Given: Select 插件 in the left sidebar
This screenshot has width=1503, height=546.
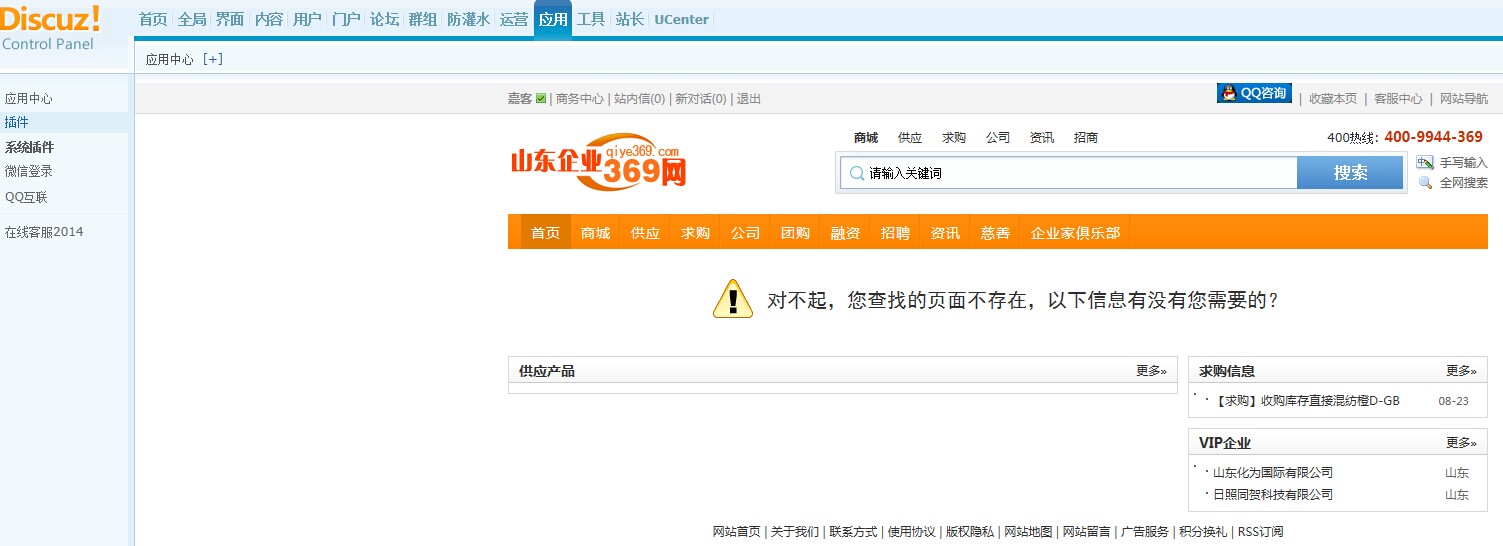Looking at the screenshot, I should tap(17, 122).
